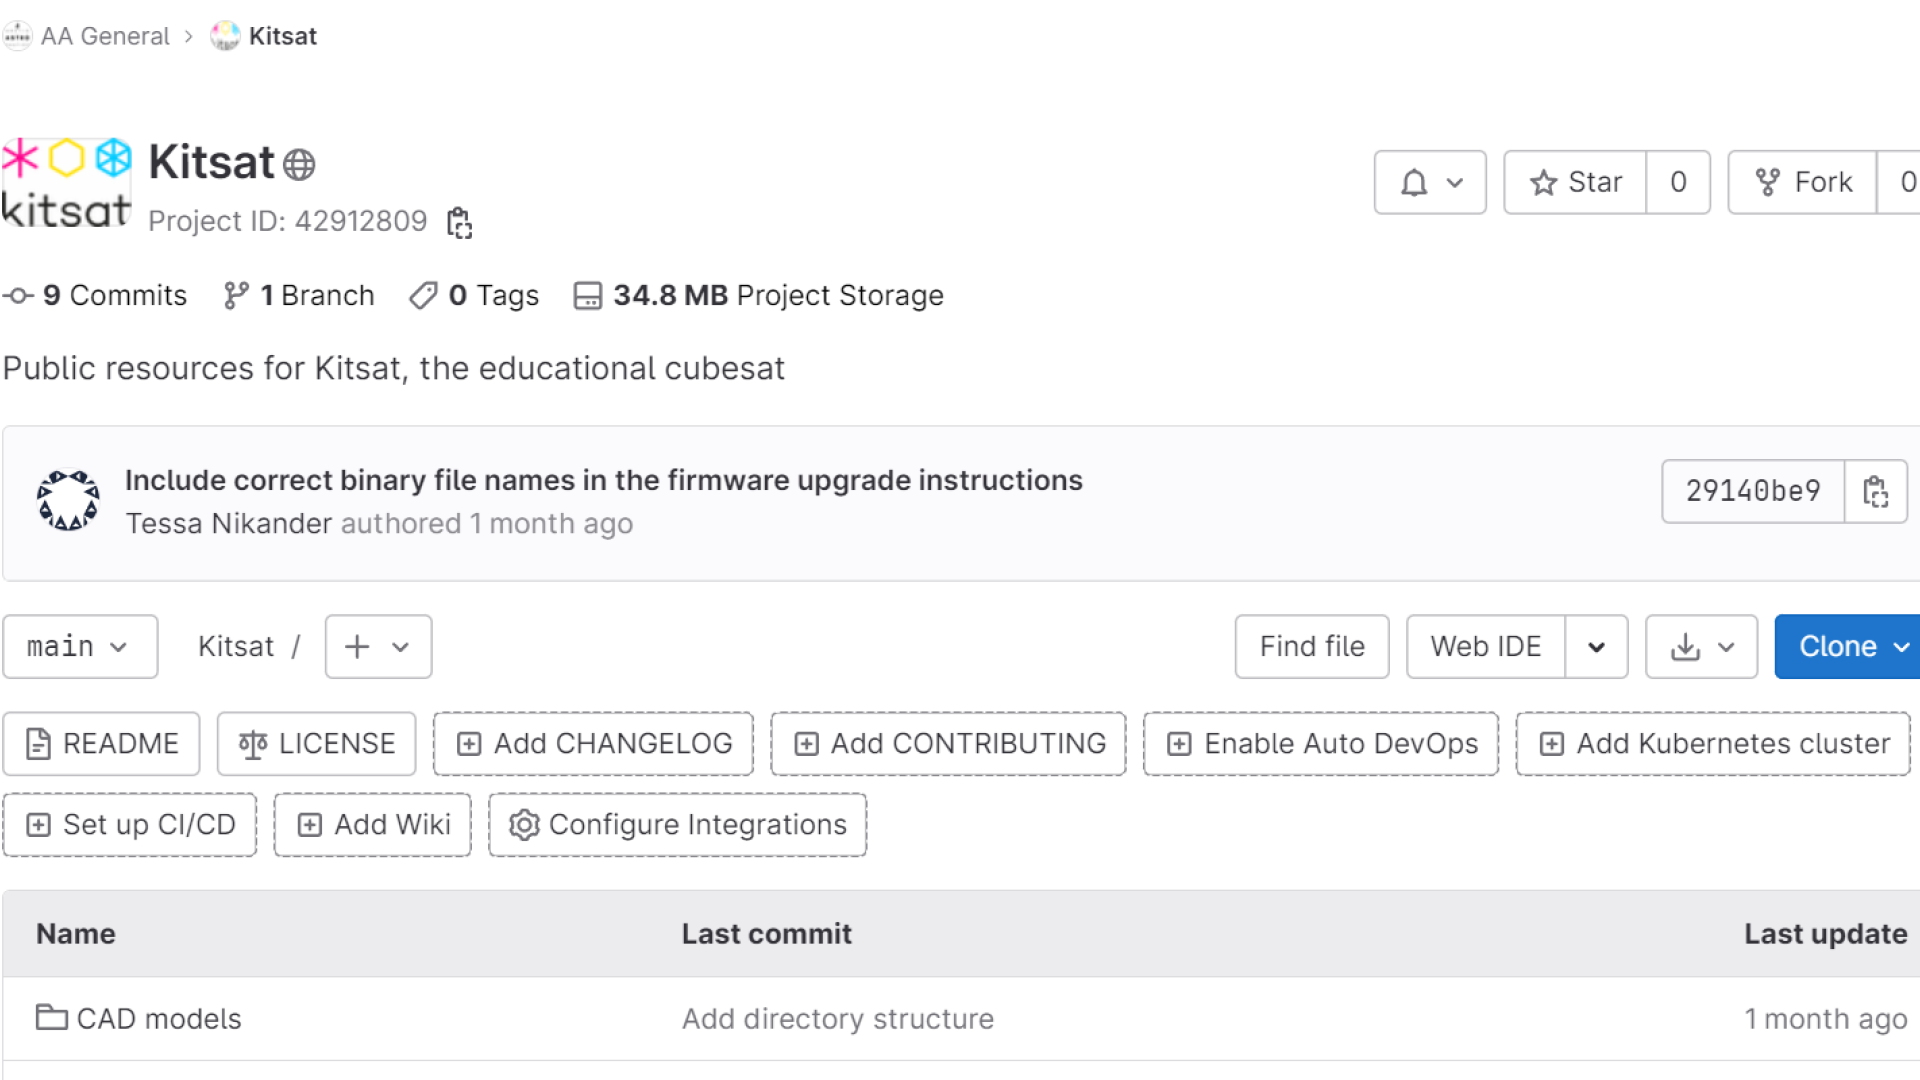Click the CAD models folder item
This screenshot has width=1920, height=1080.
pyautogui.click(x=157, y=1018)
